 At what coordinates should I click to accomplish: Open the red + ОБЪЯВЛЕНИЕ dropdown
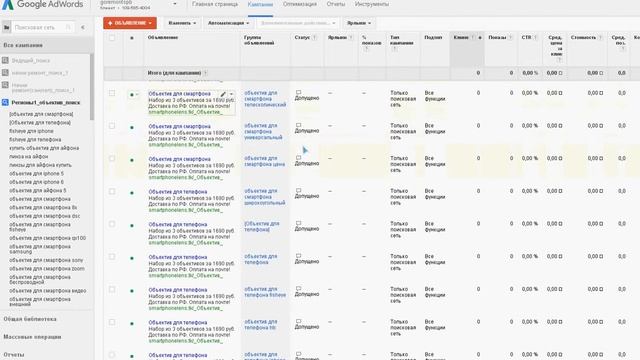click(130, 23)
